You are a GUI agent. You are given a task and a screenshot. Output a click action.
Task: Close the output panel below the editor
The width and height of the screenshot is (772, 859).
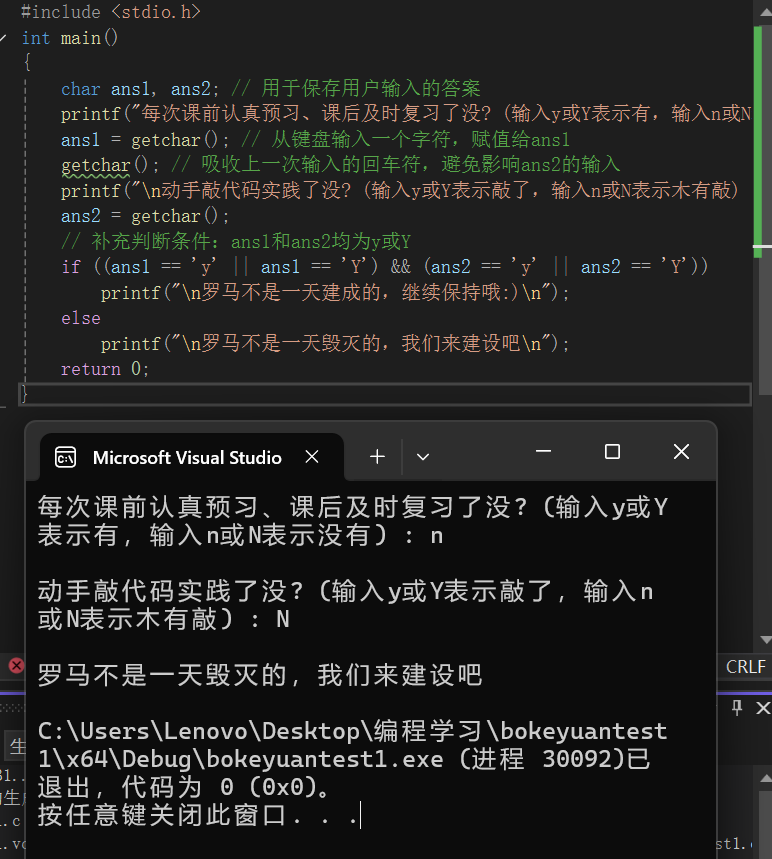[763, 708]
